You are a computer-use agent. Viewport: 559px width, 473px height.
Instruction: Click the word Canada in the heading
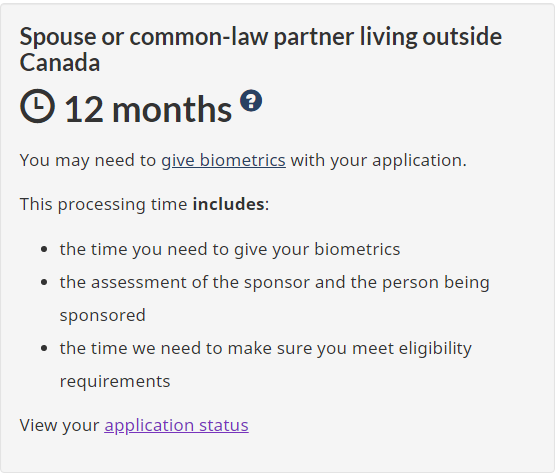tap(60, 62)
